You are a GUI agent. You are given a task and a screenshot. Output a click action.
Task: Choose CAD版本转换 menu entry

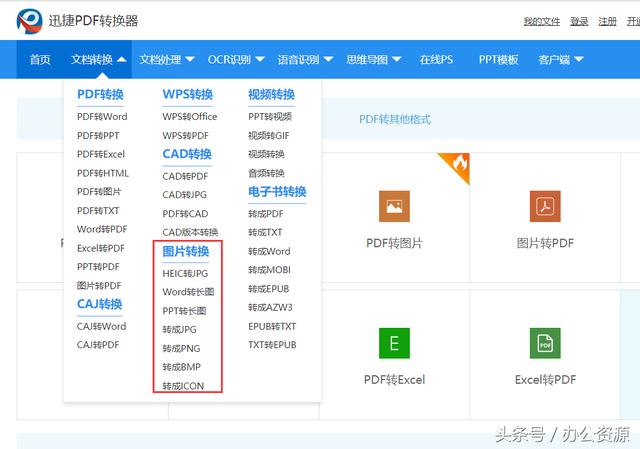[190, 232]
